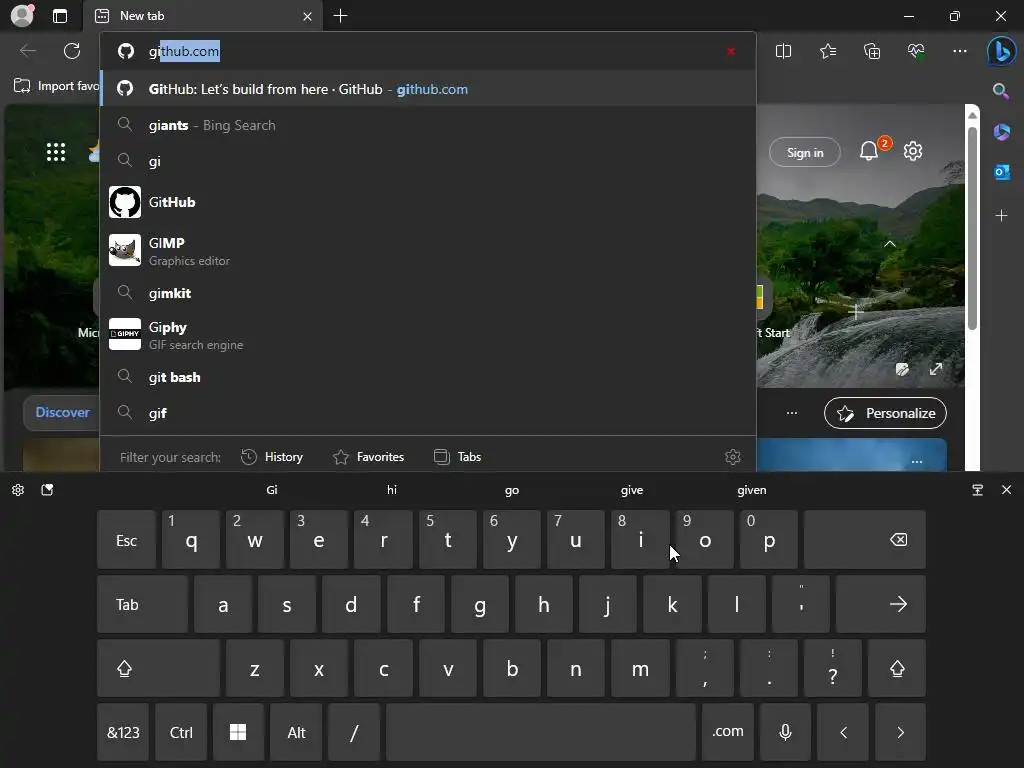Viewport: 1024px width, 768px height.
Task: Open a new tab with plus button
Action: [x=340, y=16]
